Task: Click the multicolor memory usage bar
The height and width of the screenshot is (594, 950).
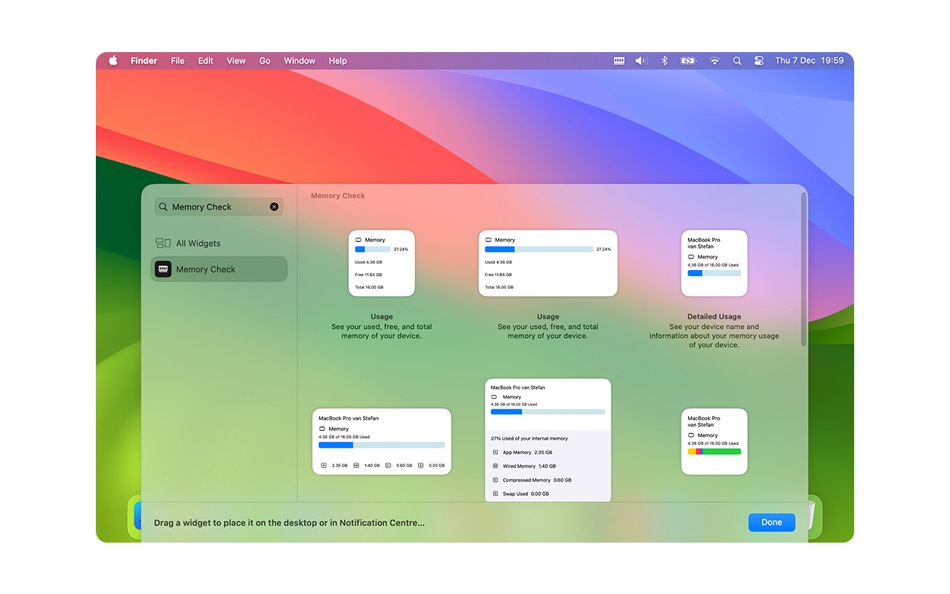Action: (714, 452)
